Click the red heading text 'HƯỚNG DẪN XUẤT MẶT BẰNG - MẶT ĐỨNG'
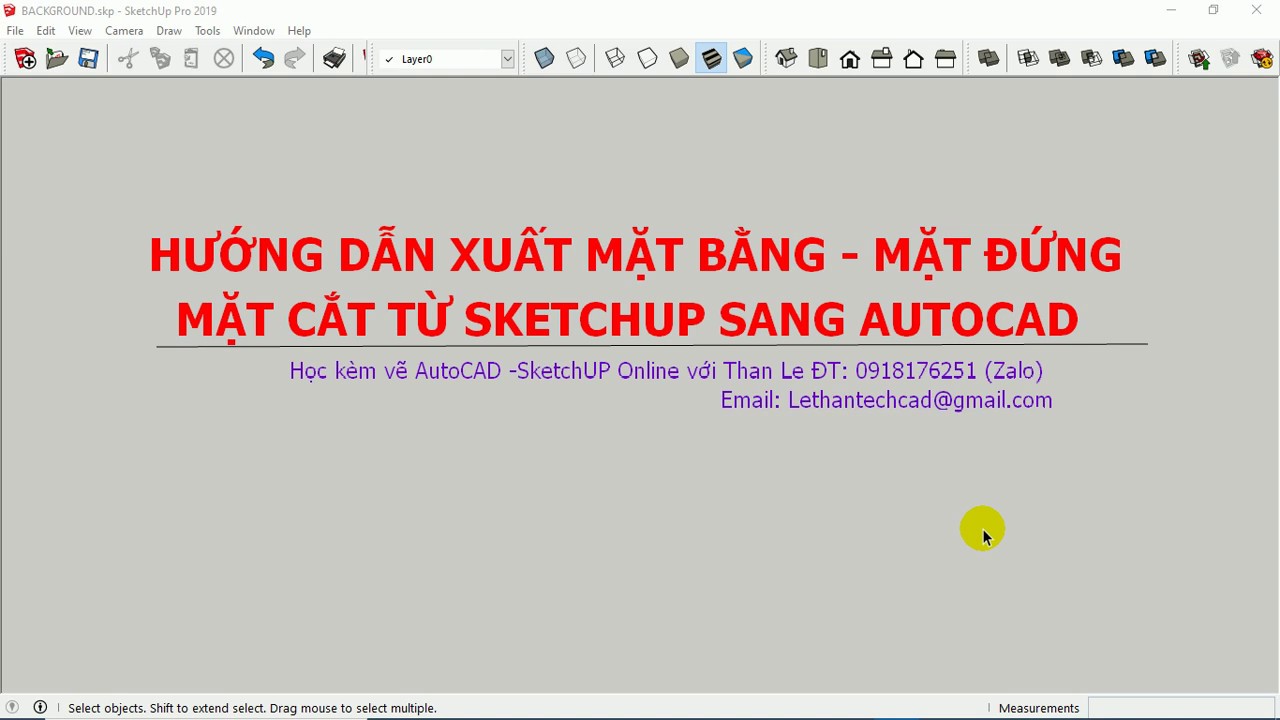This screenshot has height=720, width=1280. [635, 255]
